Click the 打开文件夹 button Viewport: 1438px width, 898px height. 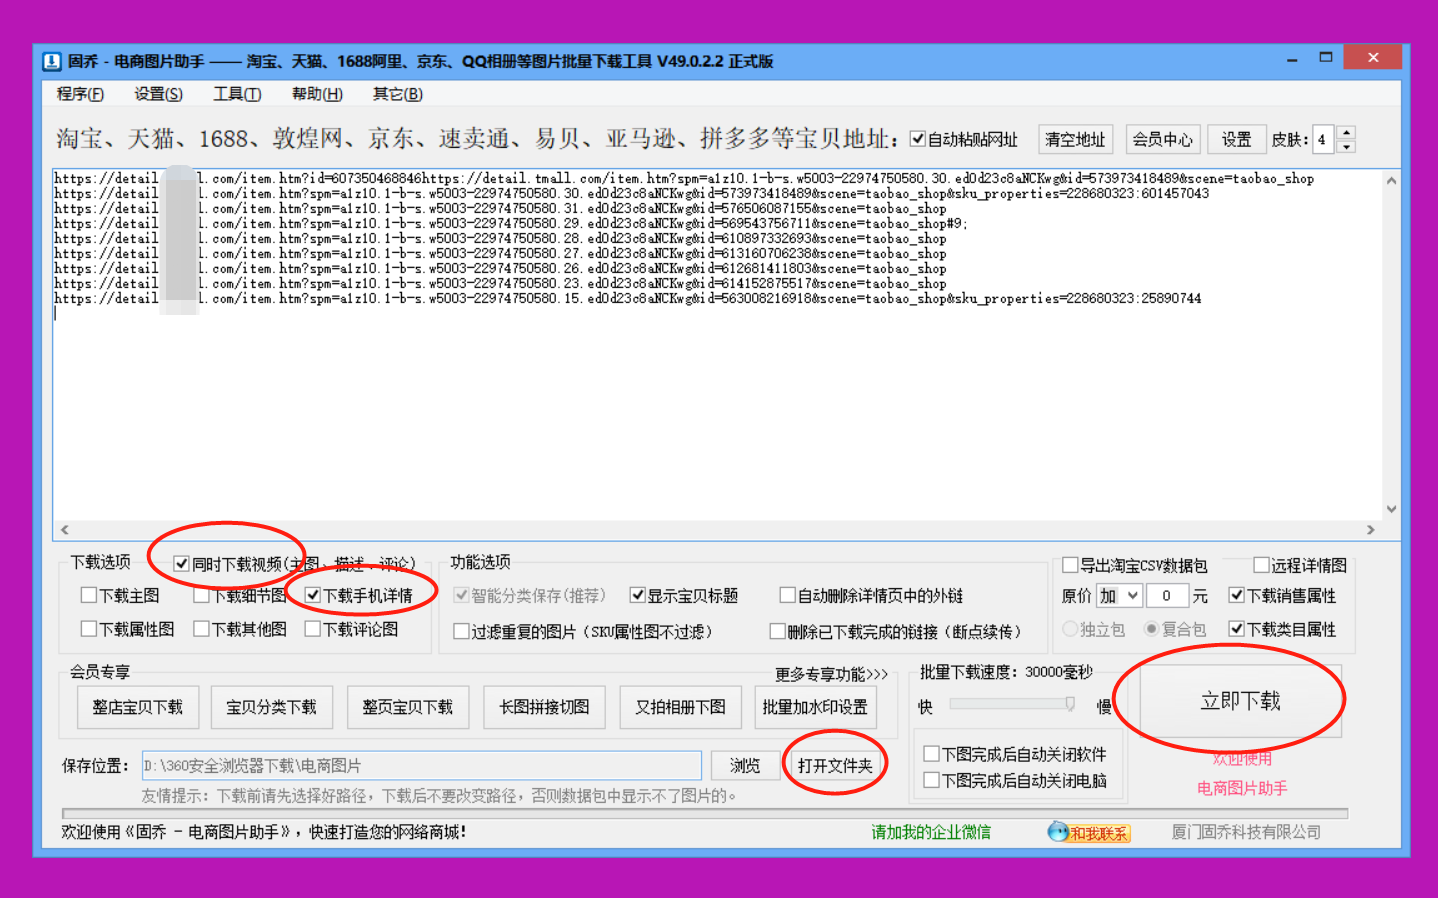835,766
